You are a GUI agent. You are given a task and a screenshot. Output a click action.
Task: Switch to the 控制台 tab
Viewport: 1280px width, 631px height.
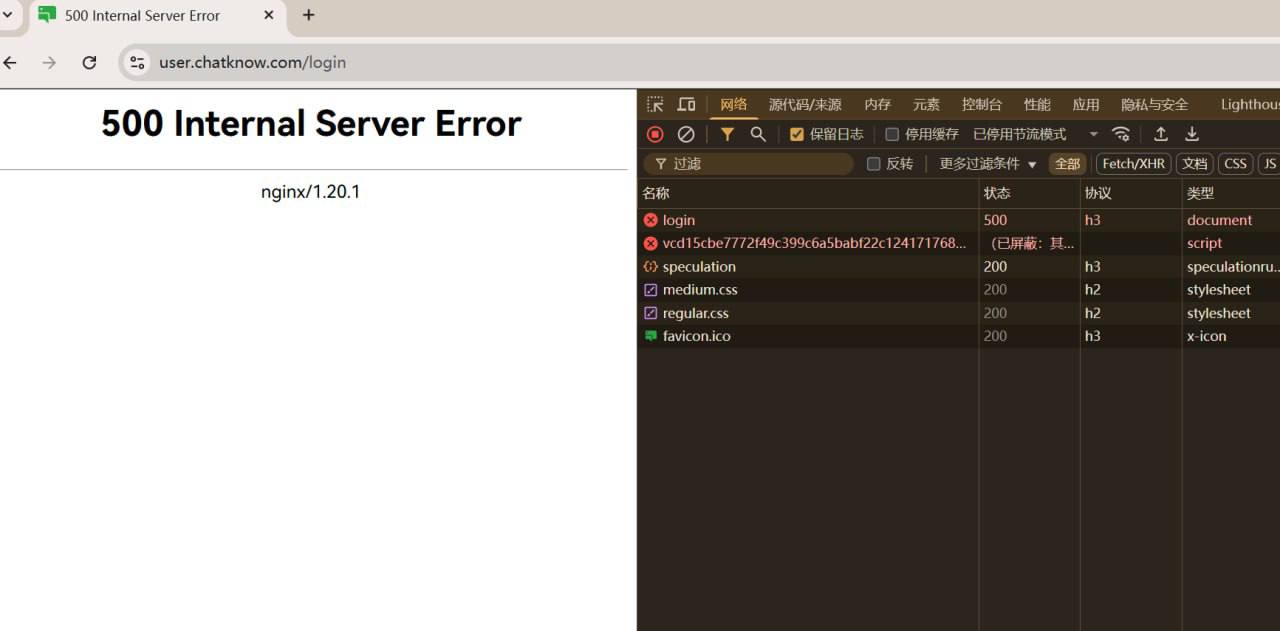point(981,105)
